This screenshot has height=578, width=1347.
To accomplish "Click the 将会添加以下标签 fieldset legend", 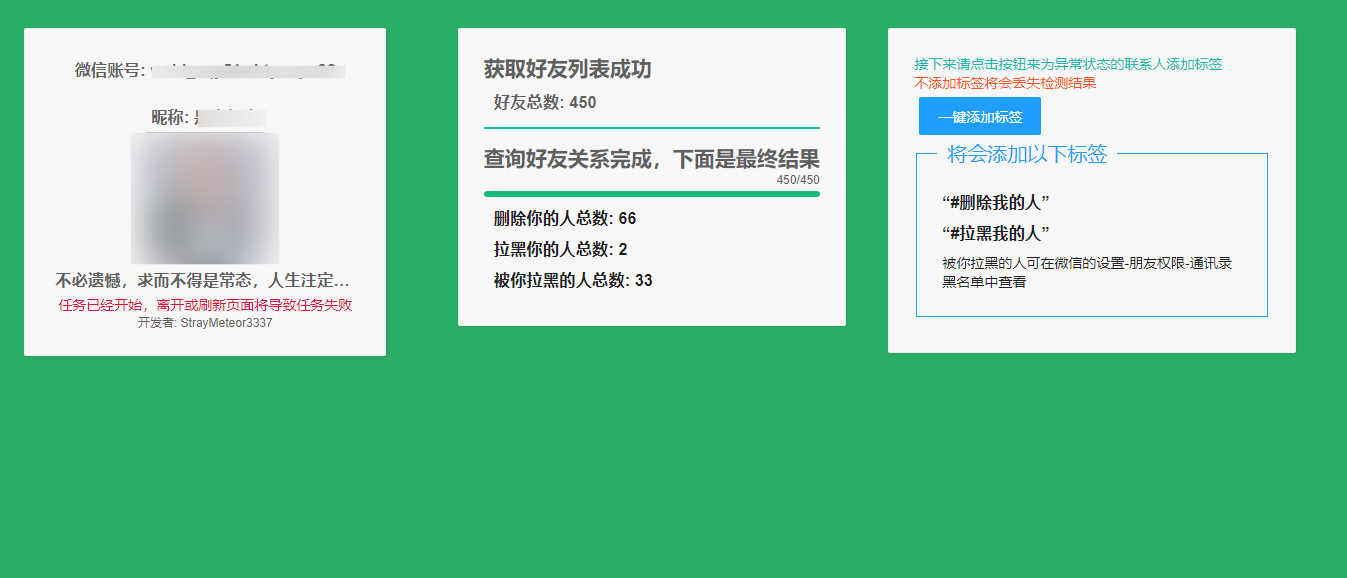I will (x=1027, y=155).
